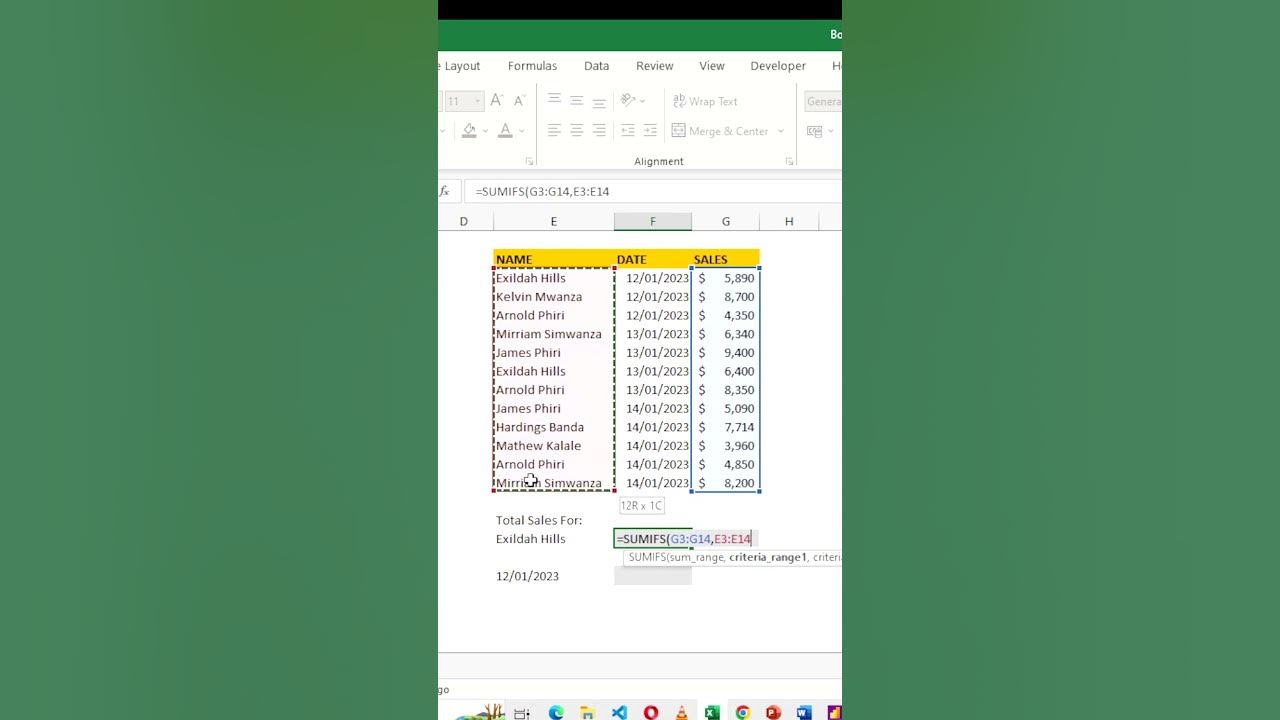Open the Opera browser from the taskbar

click(651, 712)
